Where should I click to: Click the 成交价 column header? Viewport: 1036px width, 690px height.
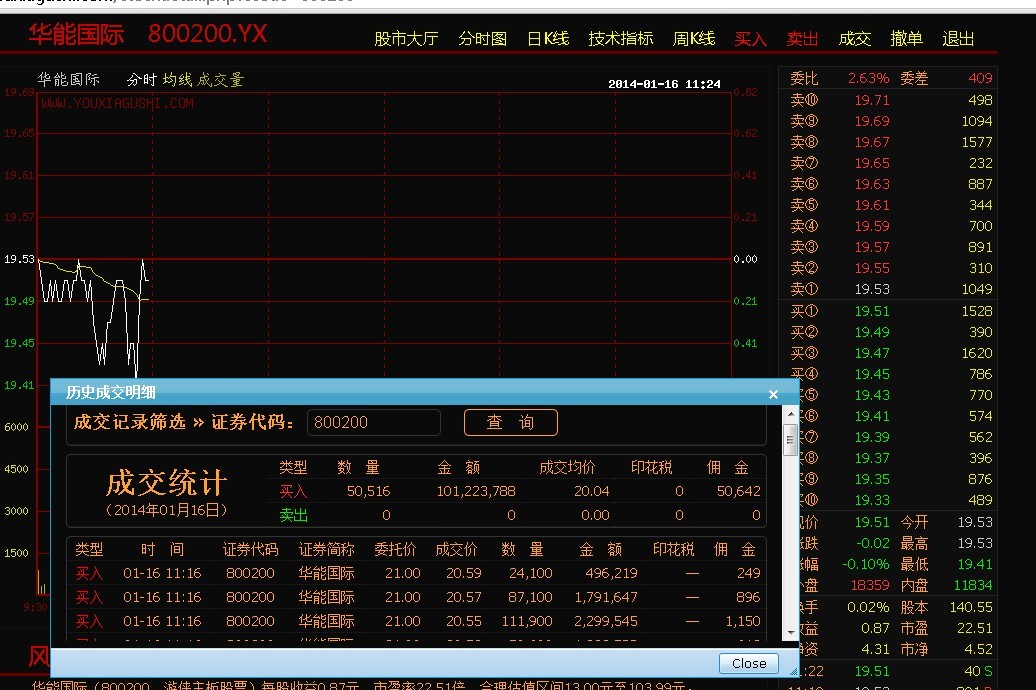456,549
